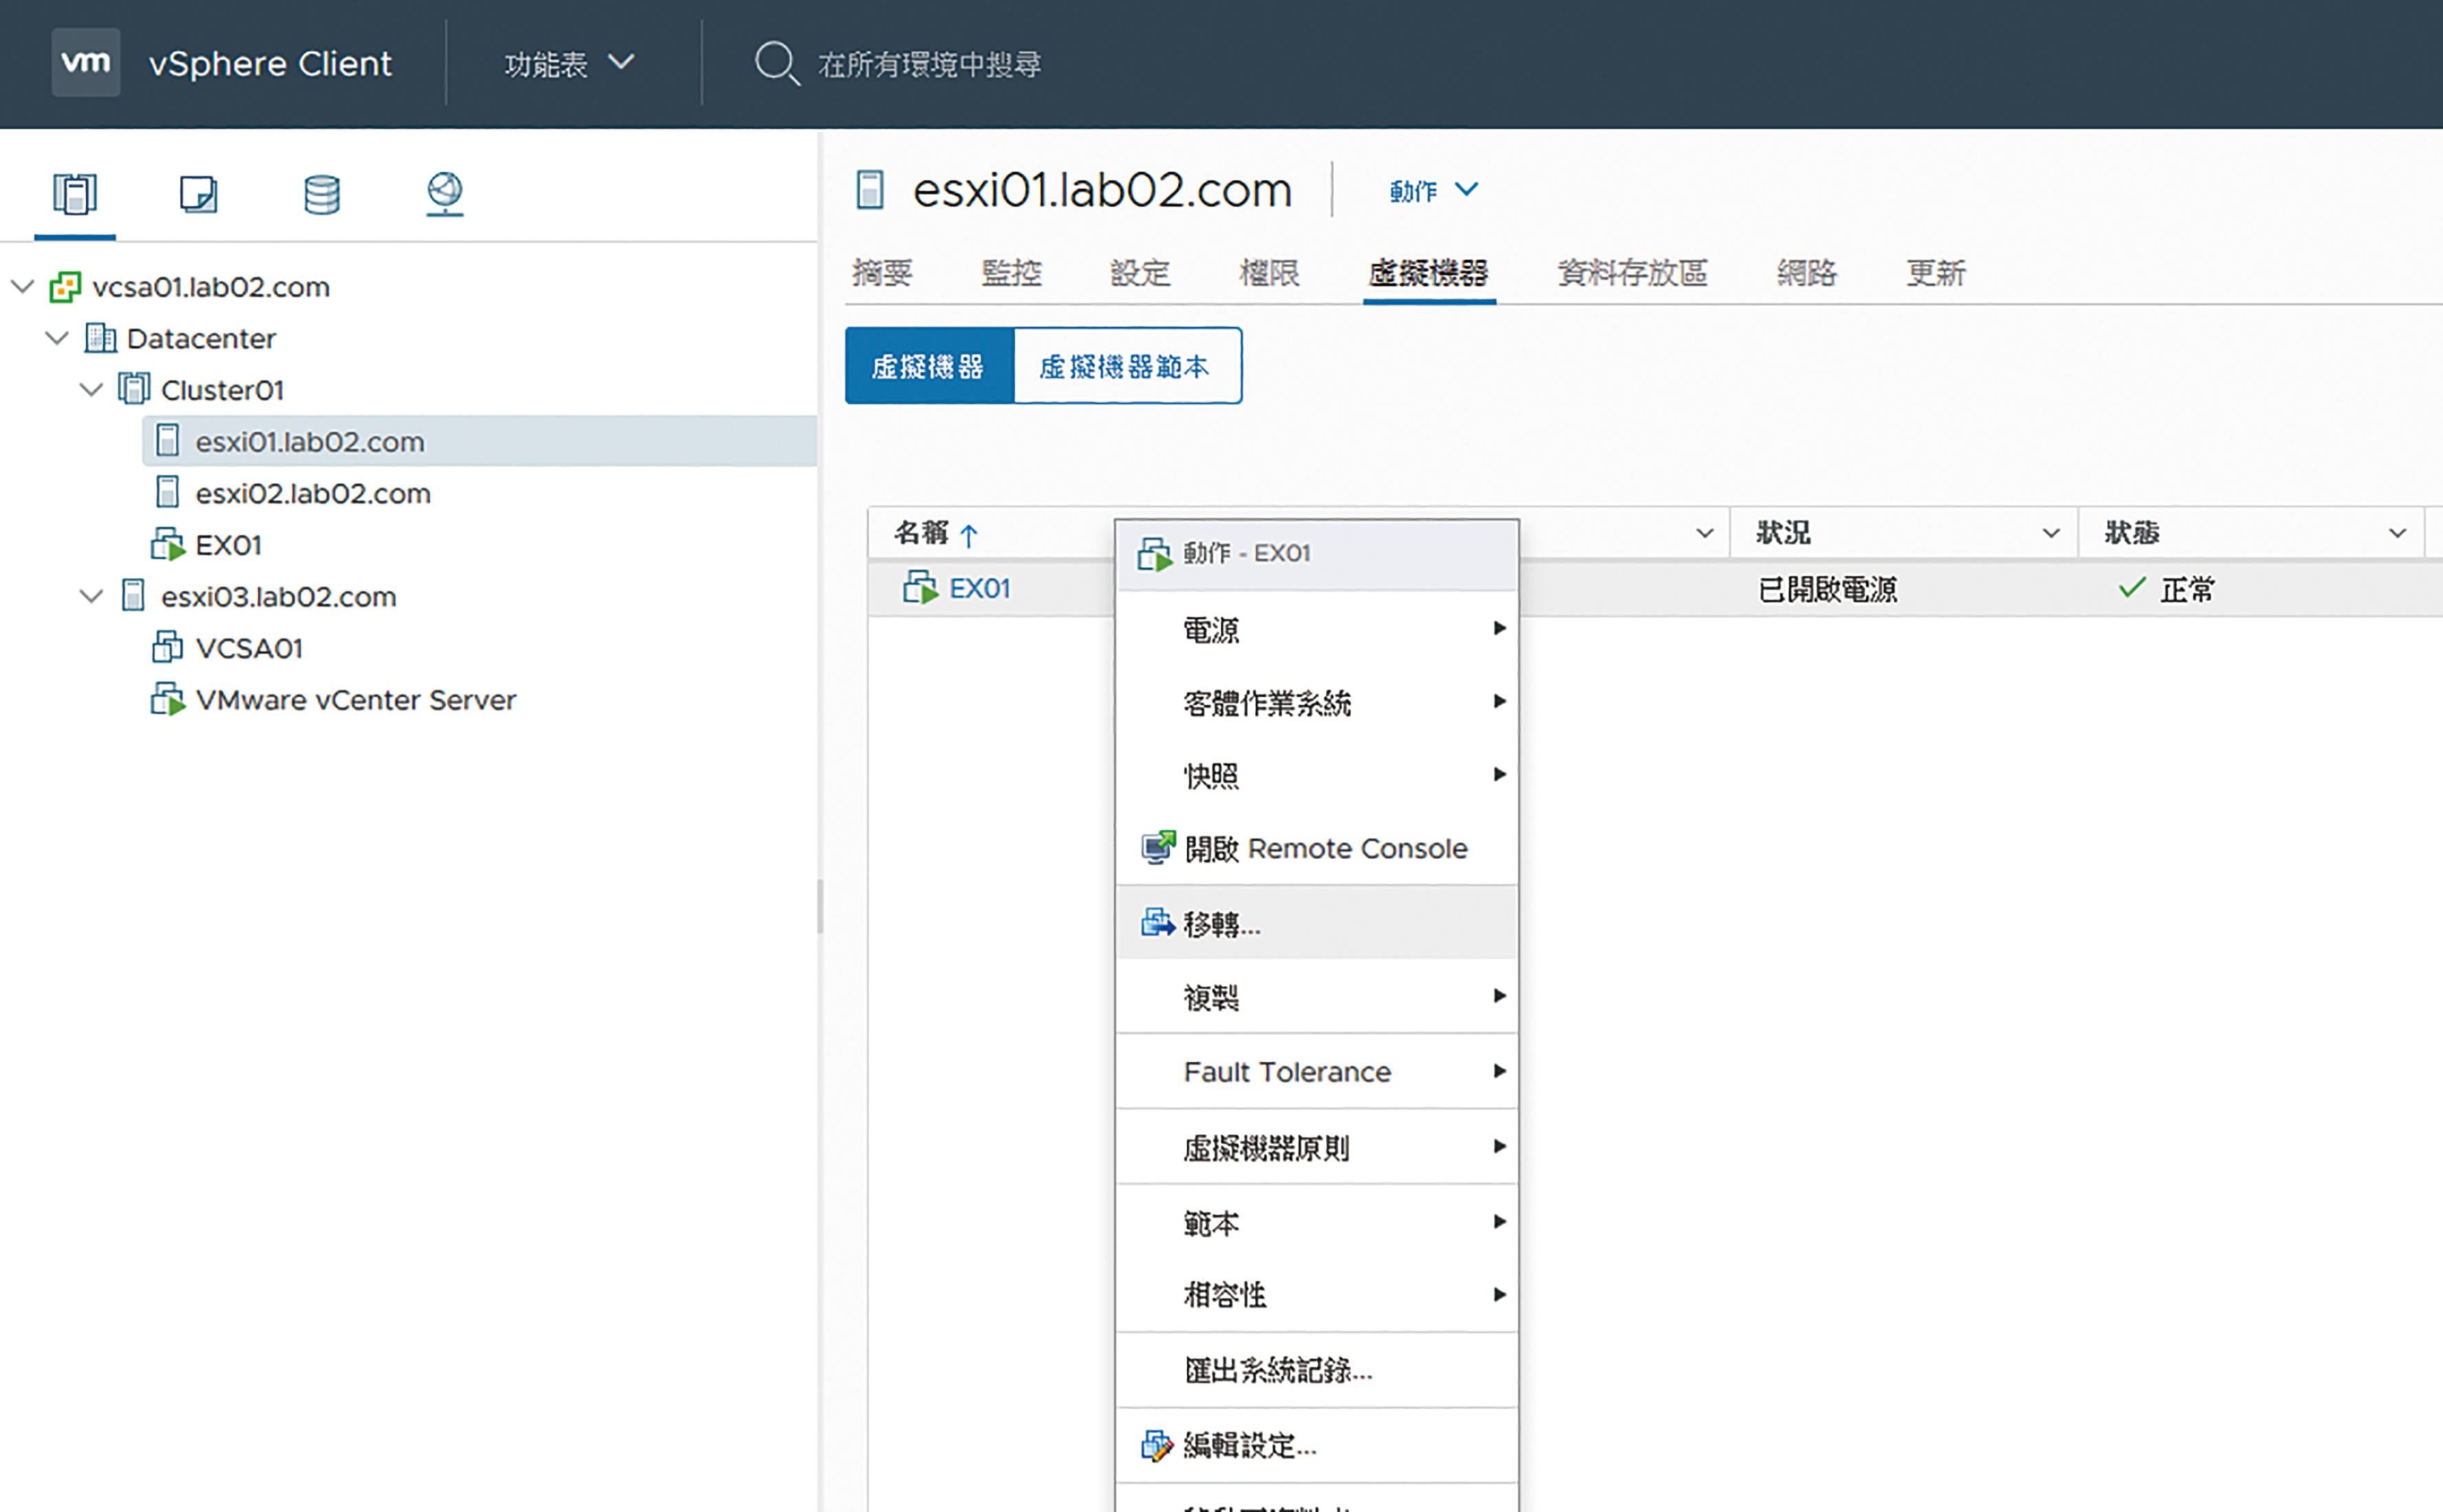This screenshot has height=1512, width=2443.
Task: Switch to the 權限 tab
Action: (1269, 272)
